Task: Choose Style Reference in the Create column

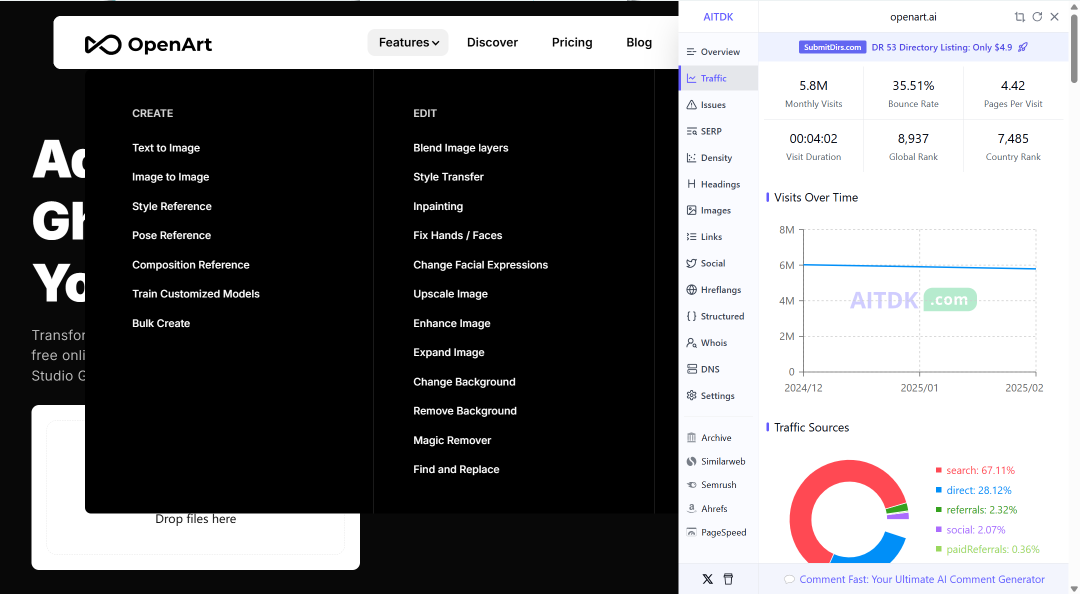Action: (x=172, y=207)
